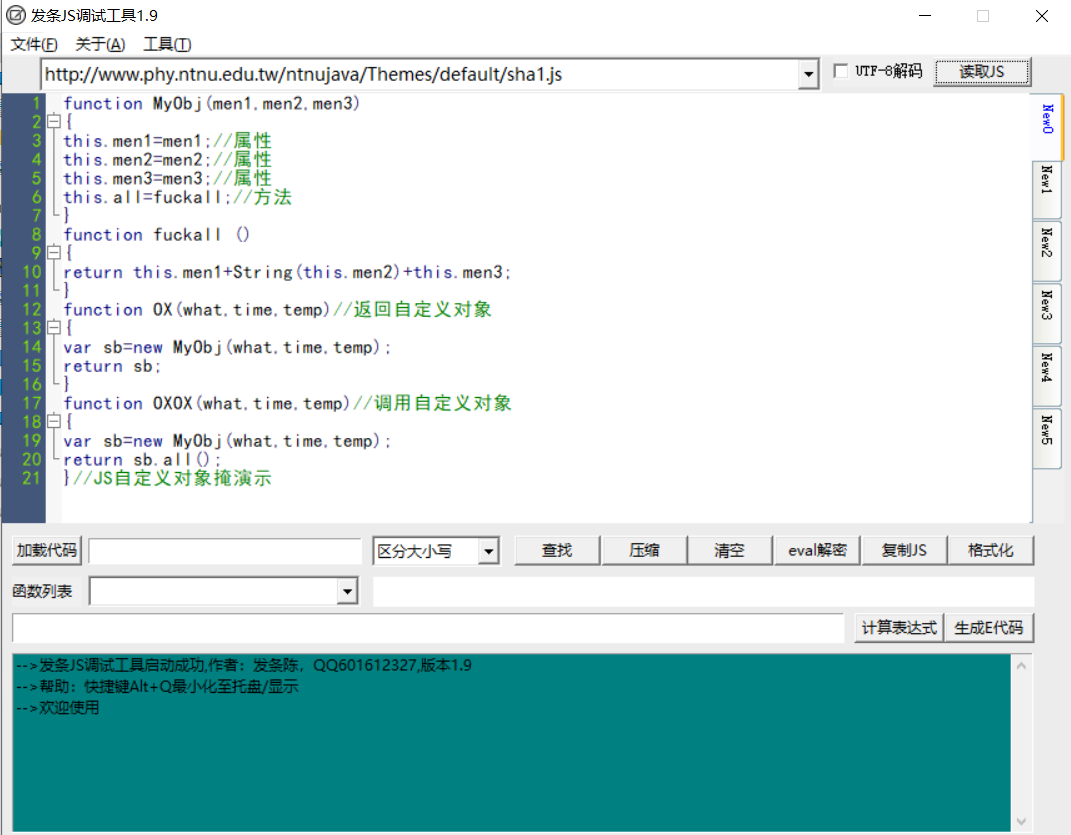Click the 加载代码 button
This screenshot has height=835, width=1071.
pyautogui.click(x=46, y=551)
